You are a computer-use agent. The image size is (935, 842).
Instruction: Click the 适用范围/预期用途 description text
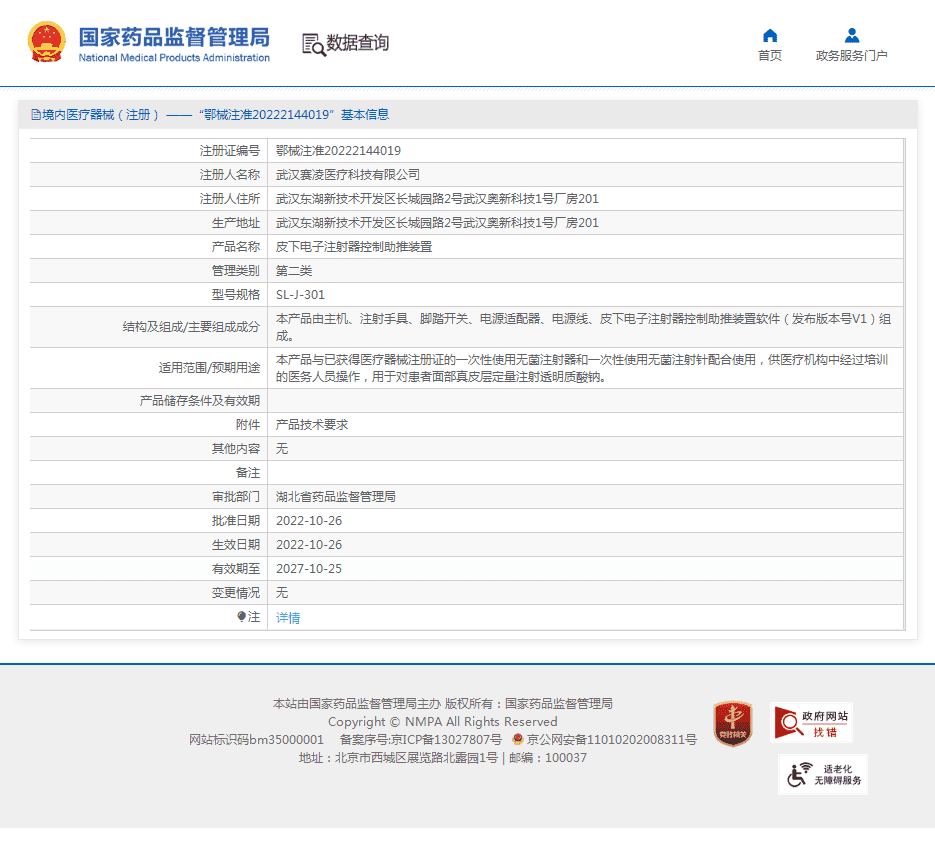582,368
